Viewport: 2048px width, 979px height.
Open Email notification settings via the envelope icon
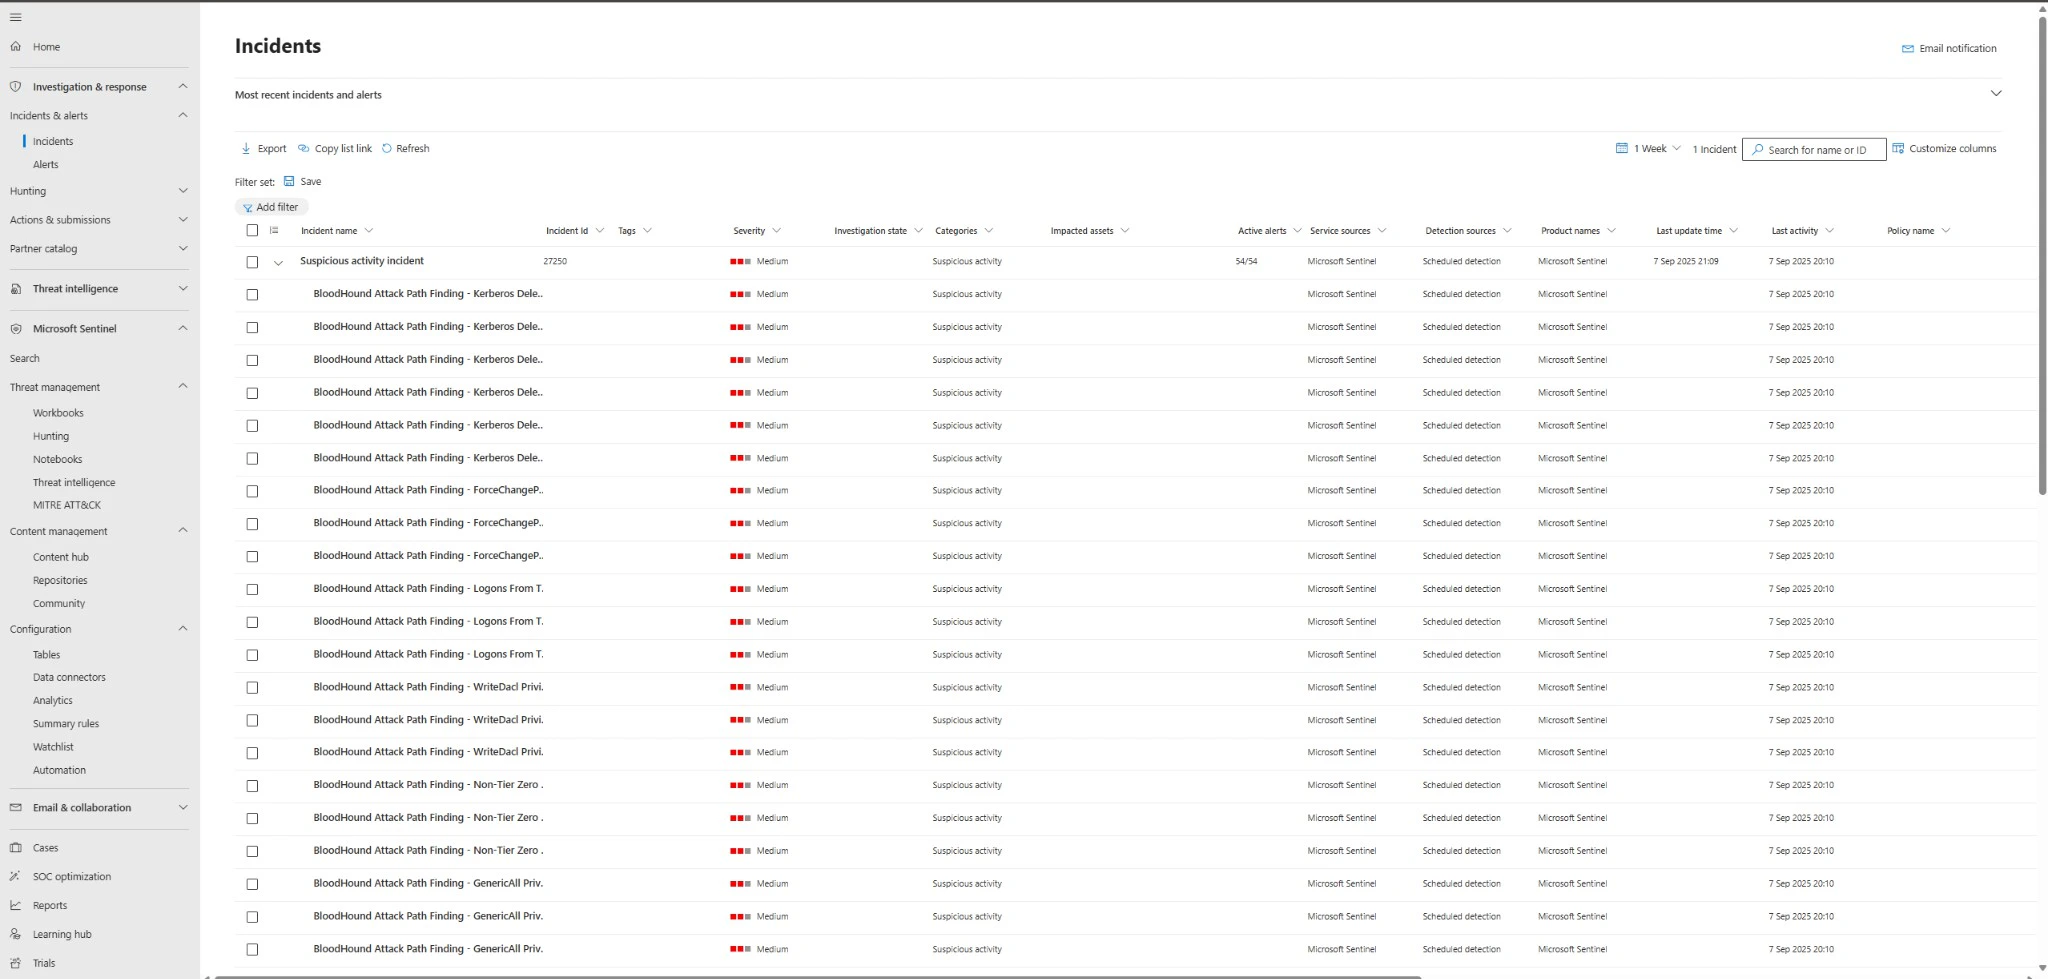coord(1907,47)
